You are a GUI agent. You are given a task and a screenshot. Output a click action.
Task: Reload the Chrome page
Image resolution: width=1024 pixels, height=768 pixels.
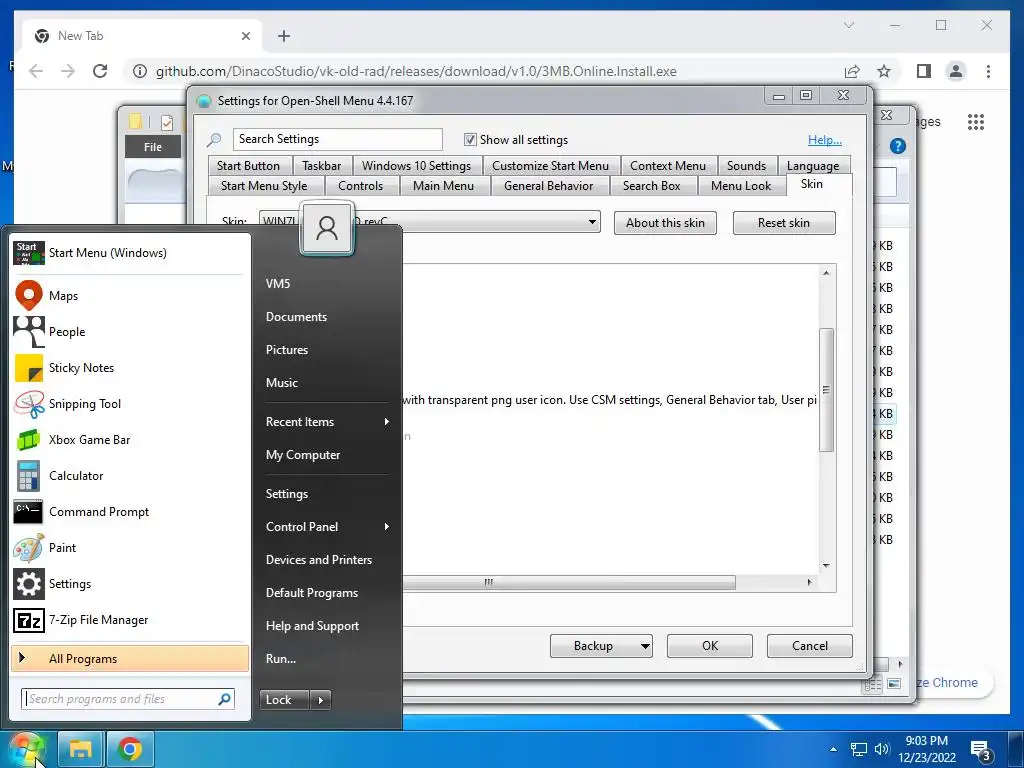[100, 71]
